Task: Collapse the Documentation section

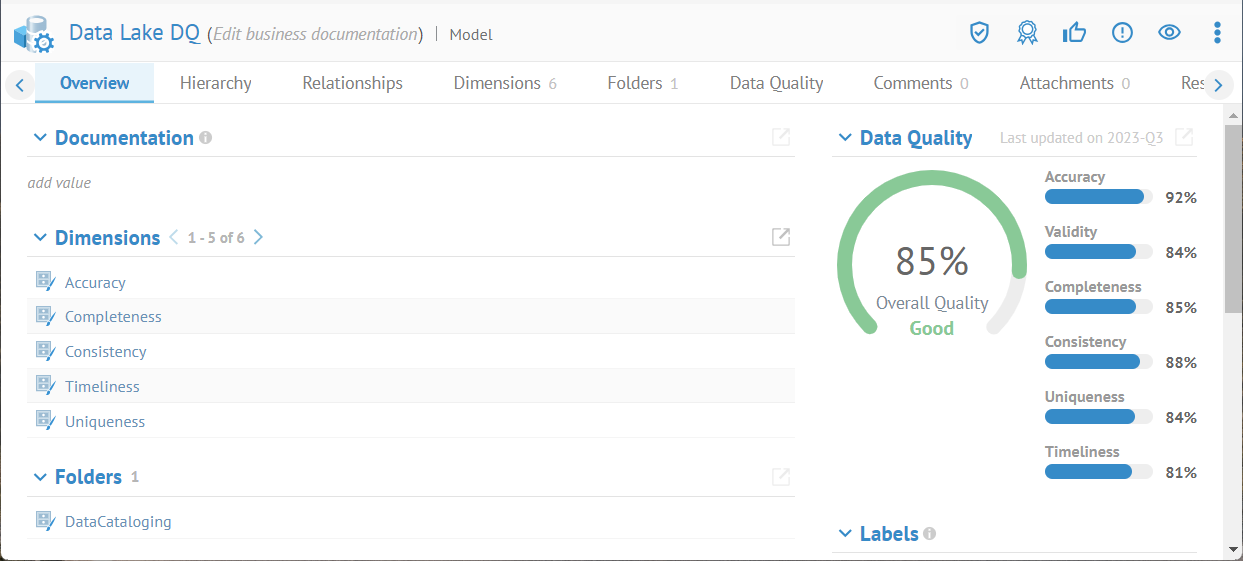Action: (40, 138)
